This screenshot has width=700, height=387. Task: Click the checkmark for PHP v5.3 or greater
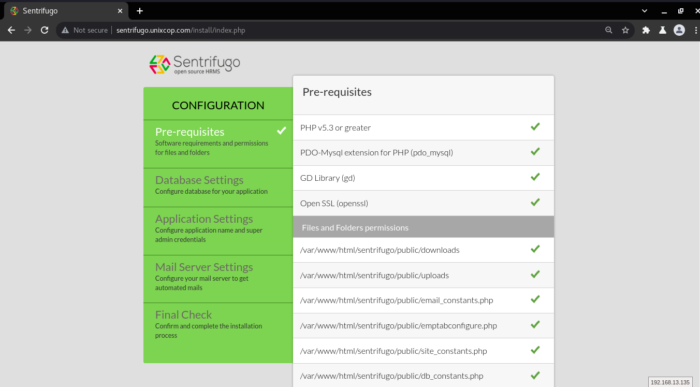pyautogui.click(x=535, y=127)
